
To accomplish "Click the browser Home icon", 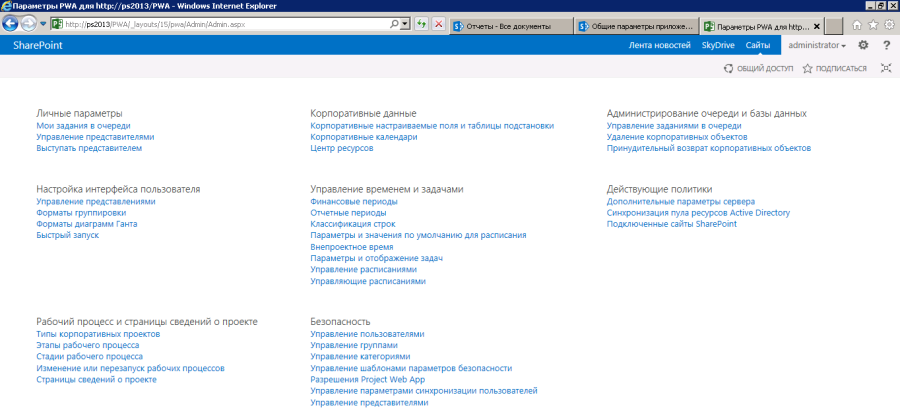I will 857,25.
